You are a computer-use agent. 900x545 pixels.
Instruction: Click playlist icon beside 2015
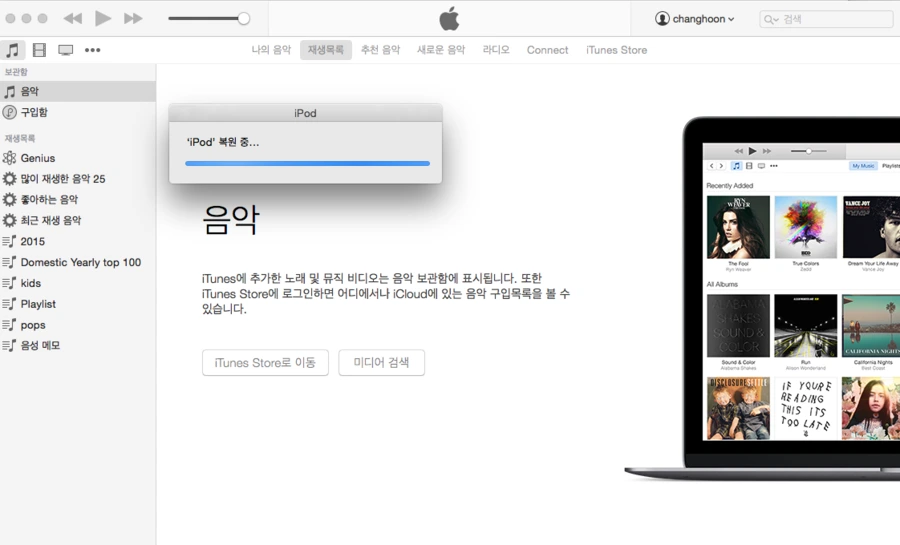coord(9,242)
